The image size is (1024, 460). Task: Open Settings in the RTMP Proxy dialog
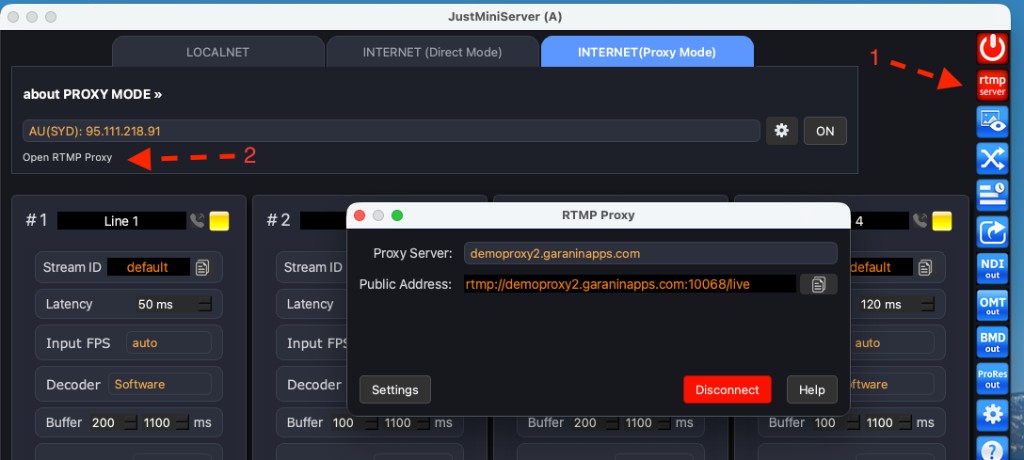(394, 389)
